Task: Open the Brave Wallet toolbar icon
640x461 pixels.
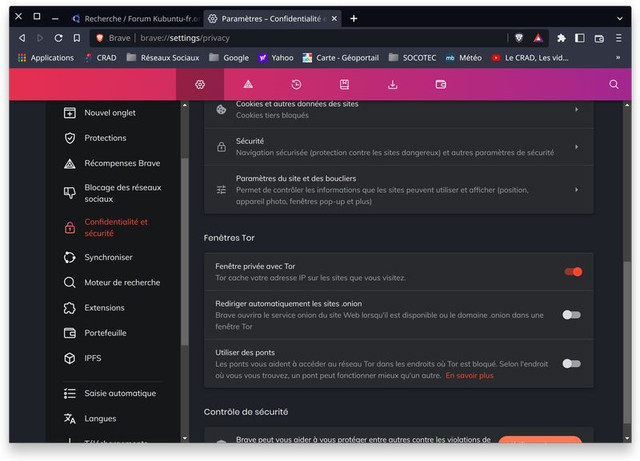Action: click(x=599, y=38)
